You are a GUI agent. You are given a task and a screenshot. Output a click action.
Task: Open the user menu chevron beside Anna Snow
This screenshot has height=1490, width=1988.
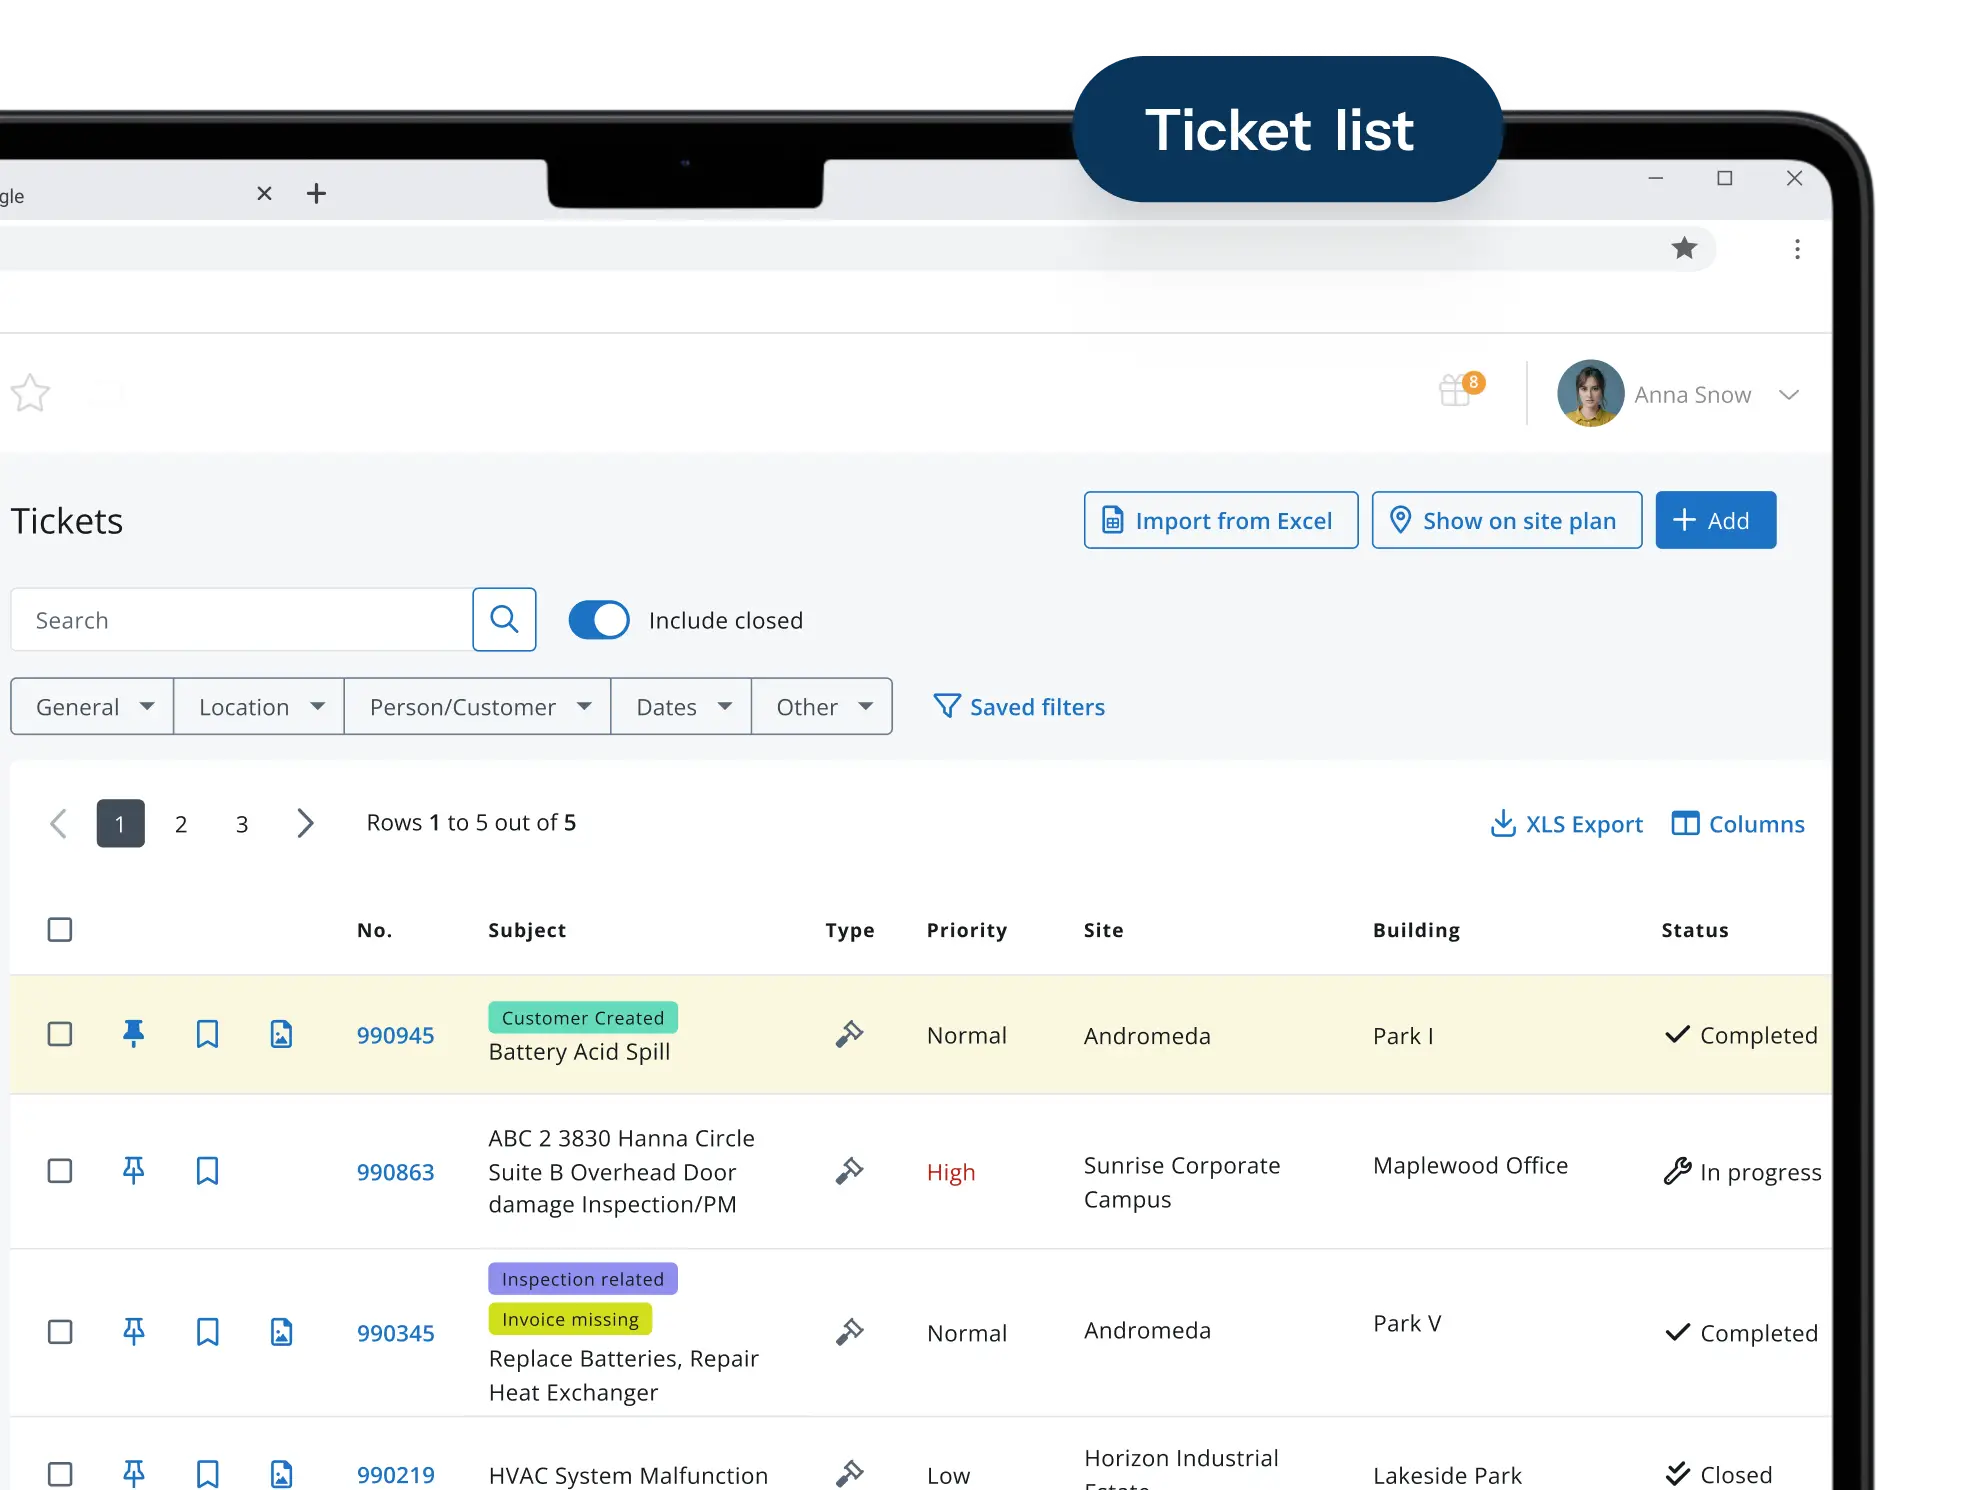pyautogui.click(x=1789, y=395)
